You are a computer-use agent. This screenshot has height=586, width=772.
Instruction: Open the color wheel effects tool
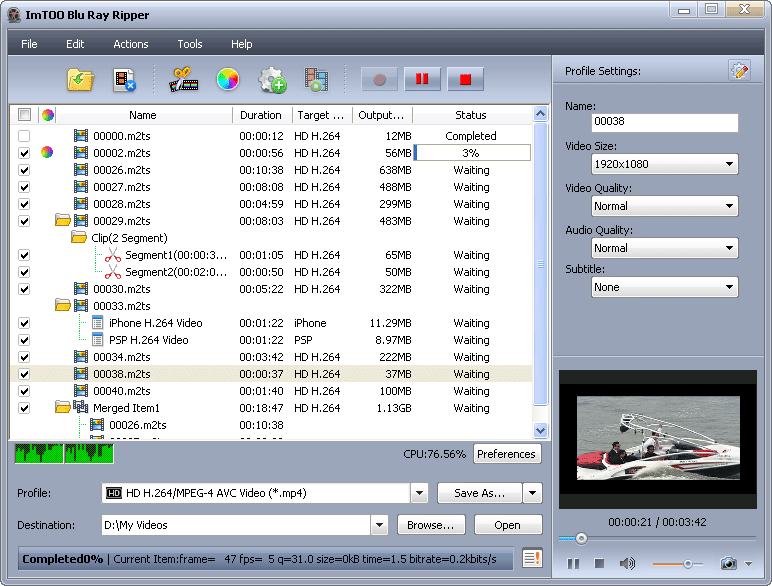228,80
